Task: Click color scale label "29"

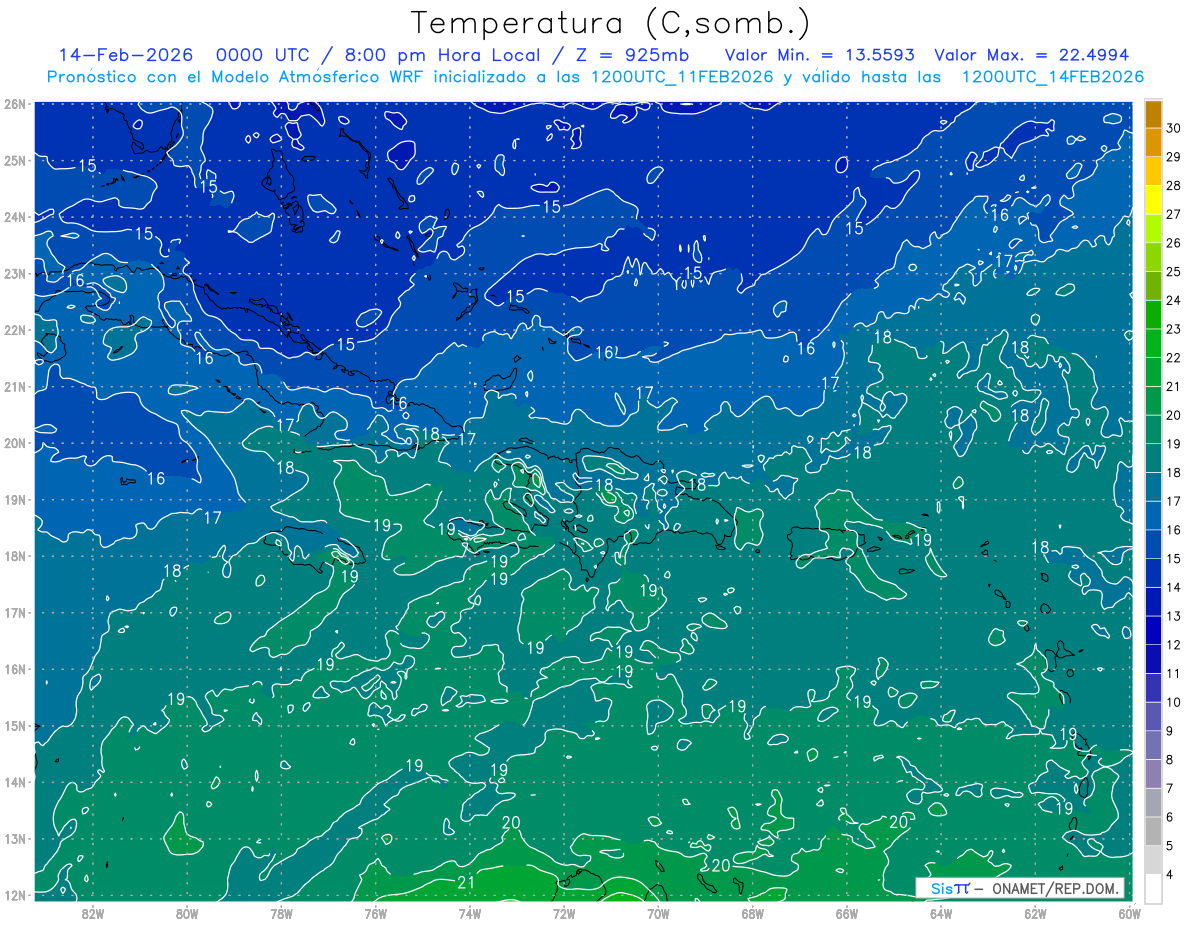Action: coord(1174,157)
